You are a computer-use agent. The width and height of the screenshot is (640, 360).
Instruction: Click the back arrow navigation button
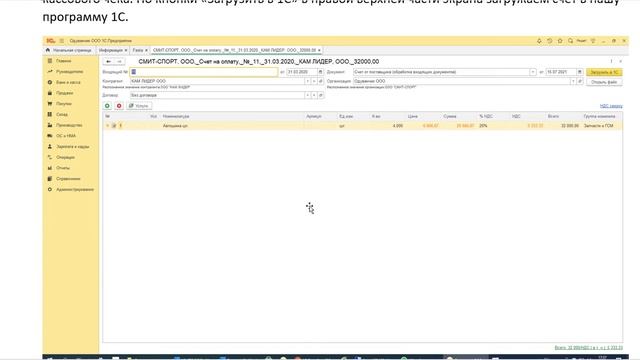coord(108,62)
